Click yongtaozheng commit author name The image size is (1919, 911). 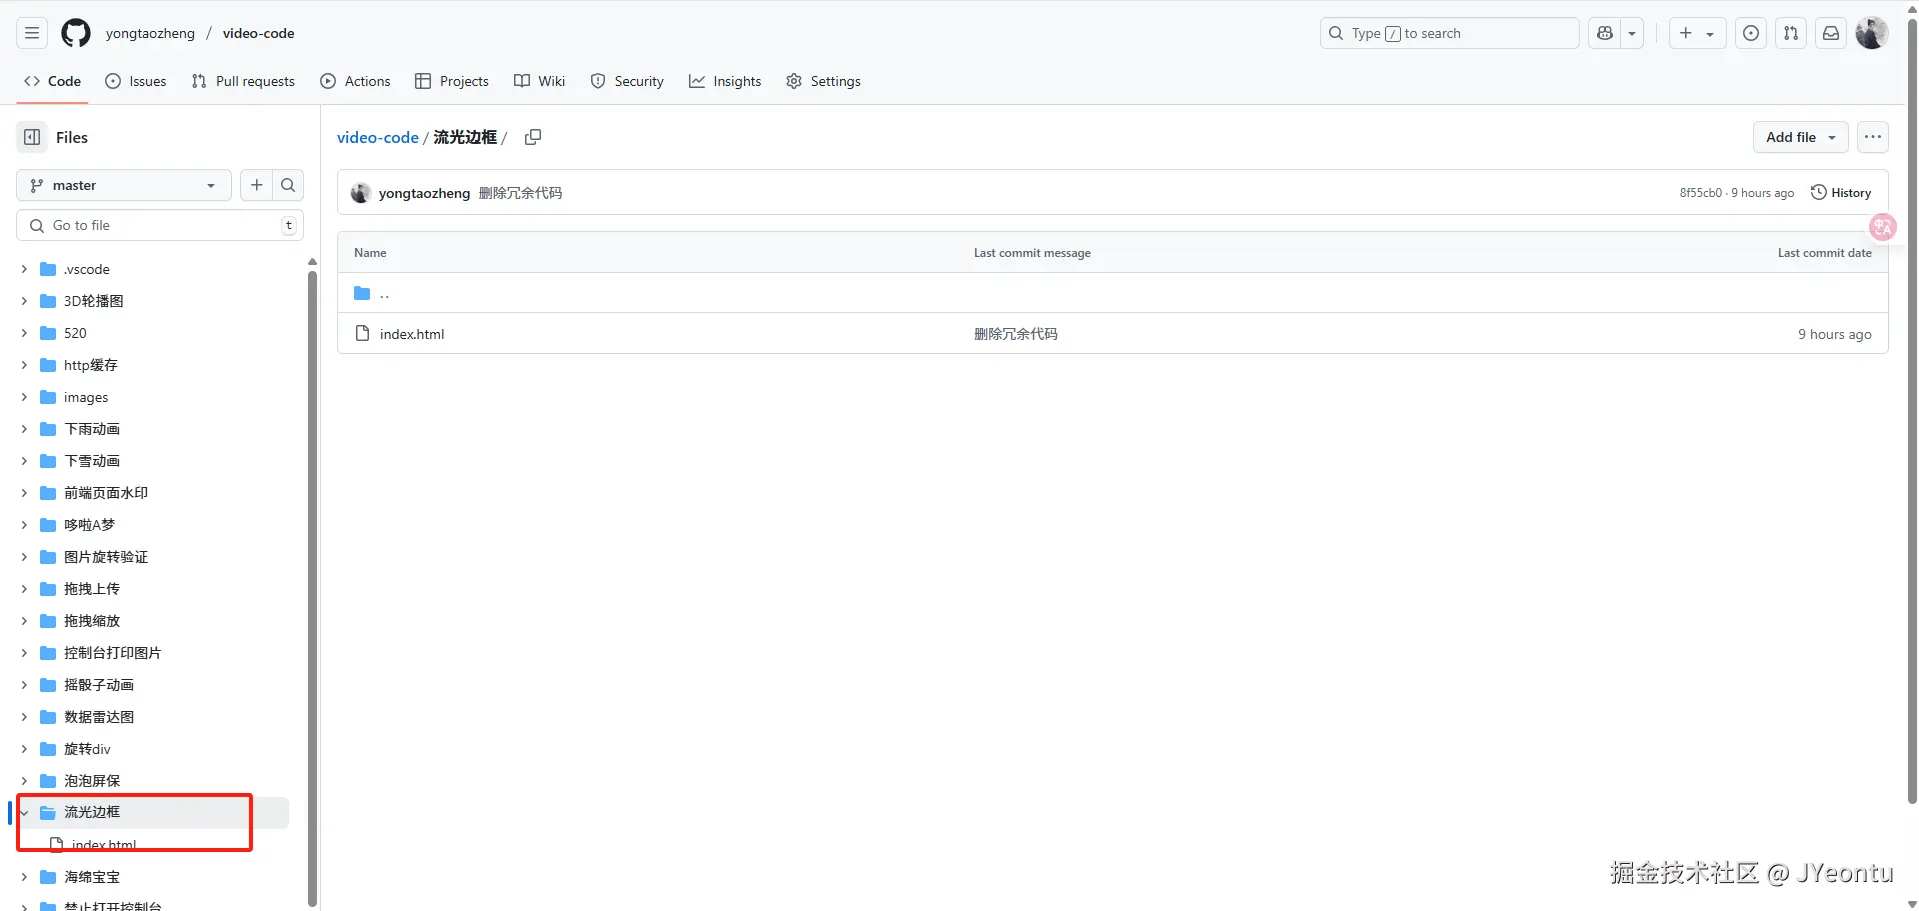pyautogui.click(x=424, y=193)
